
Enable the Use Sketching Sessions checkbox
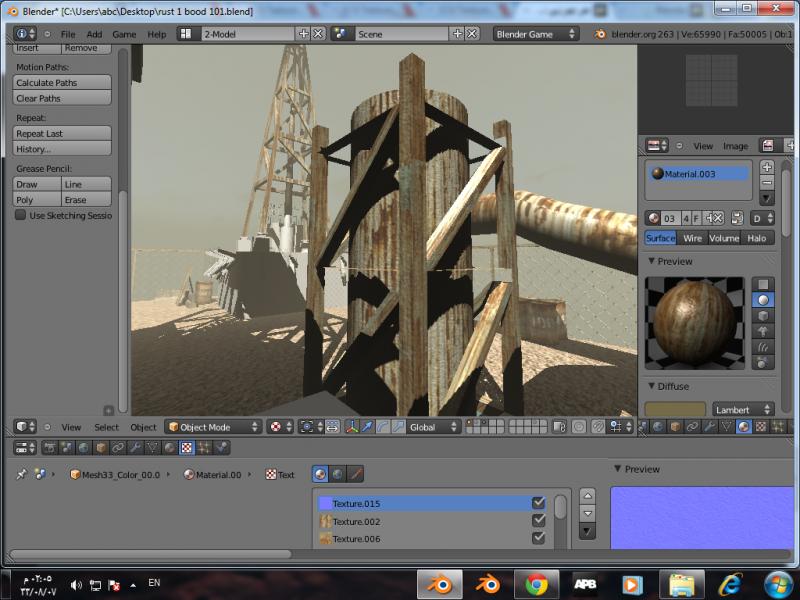coord(20,215)
